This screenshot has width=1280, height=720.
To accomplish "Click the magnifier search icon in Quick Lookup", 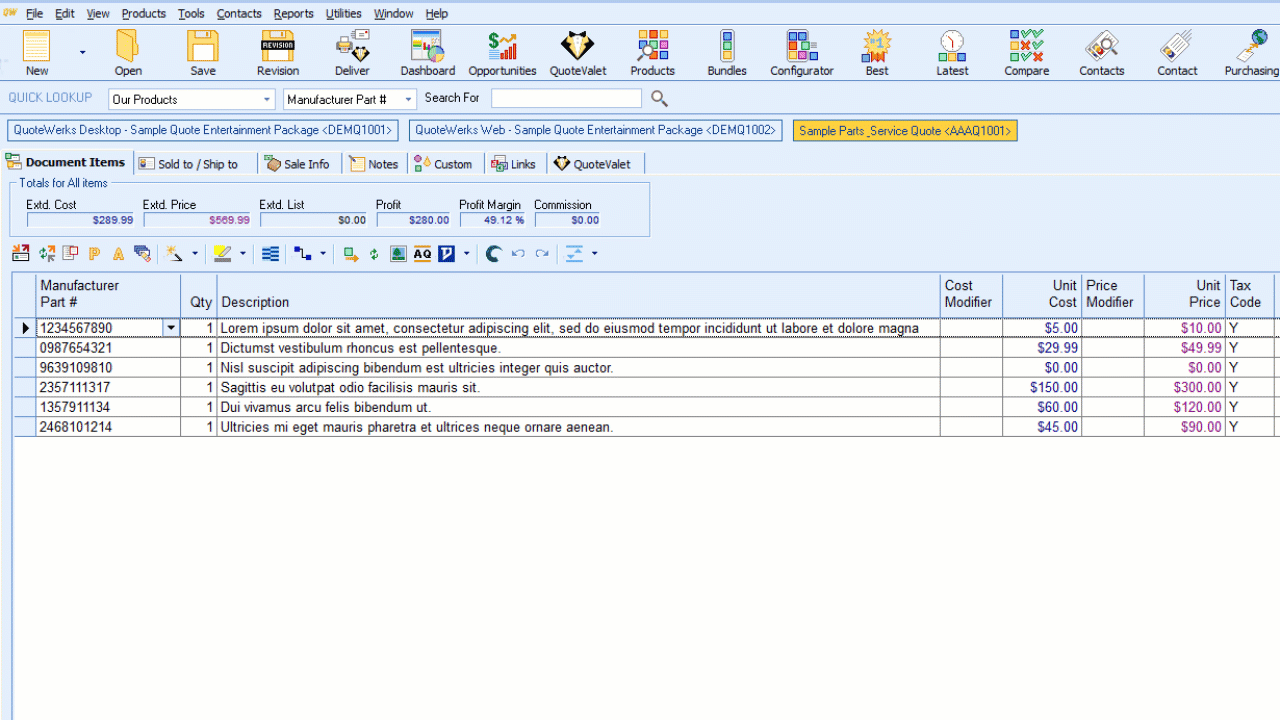I will point(659,98).
